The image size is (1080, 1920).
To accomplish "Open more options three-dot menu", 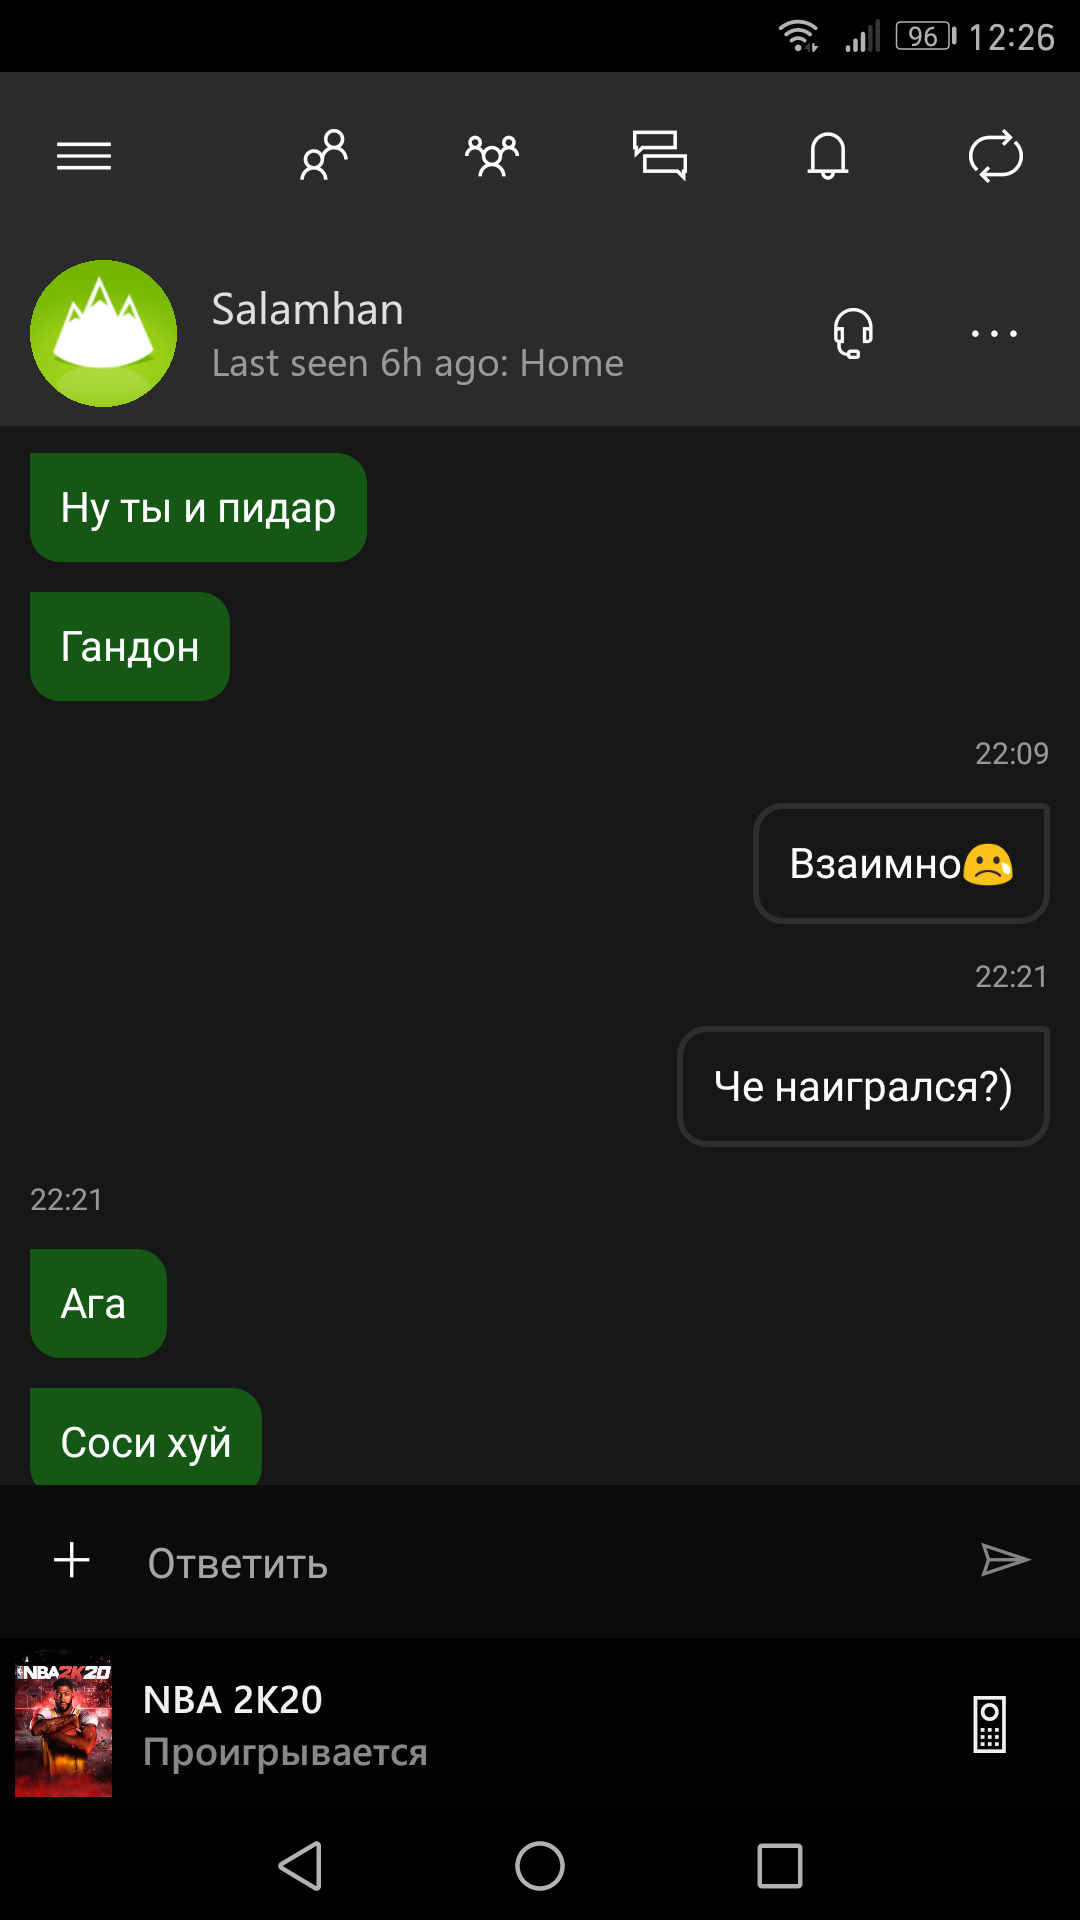I will 994,333.
